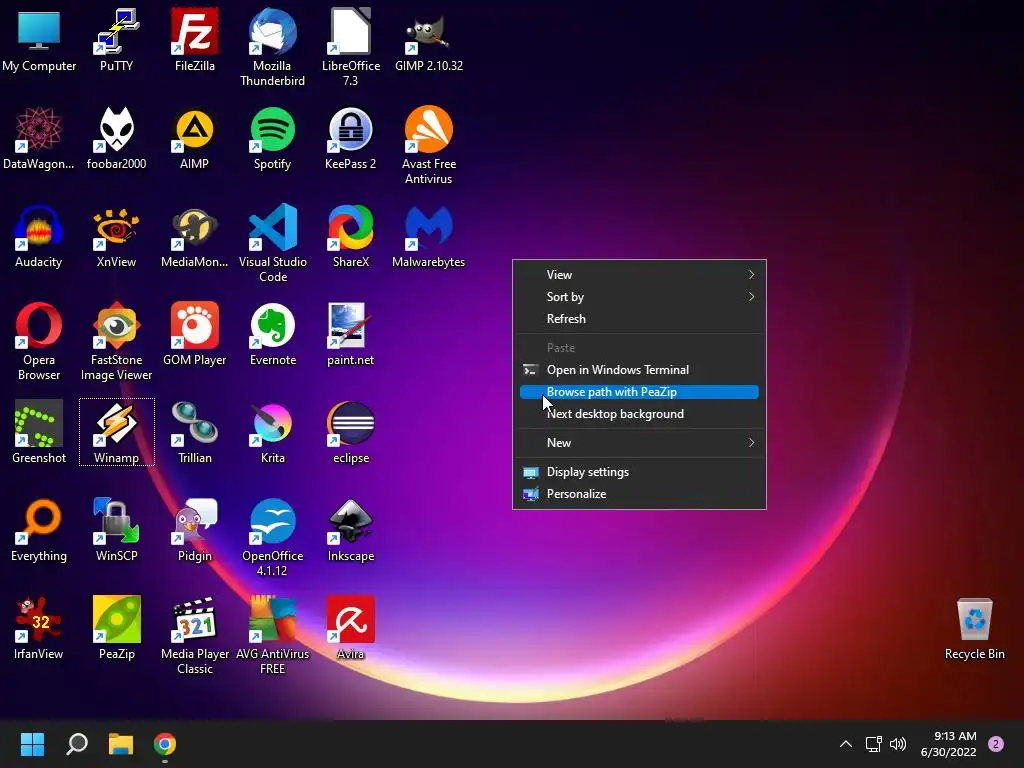Select the Winamp shortcut

click(x=116, y=432)
